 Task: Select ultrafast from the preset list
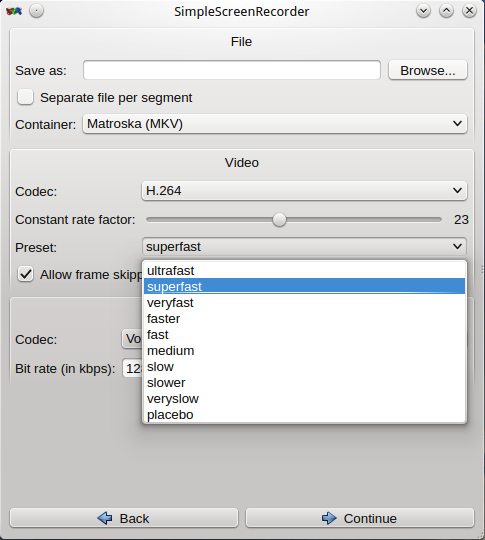click(x=304, y=271)
